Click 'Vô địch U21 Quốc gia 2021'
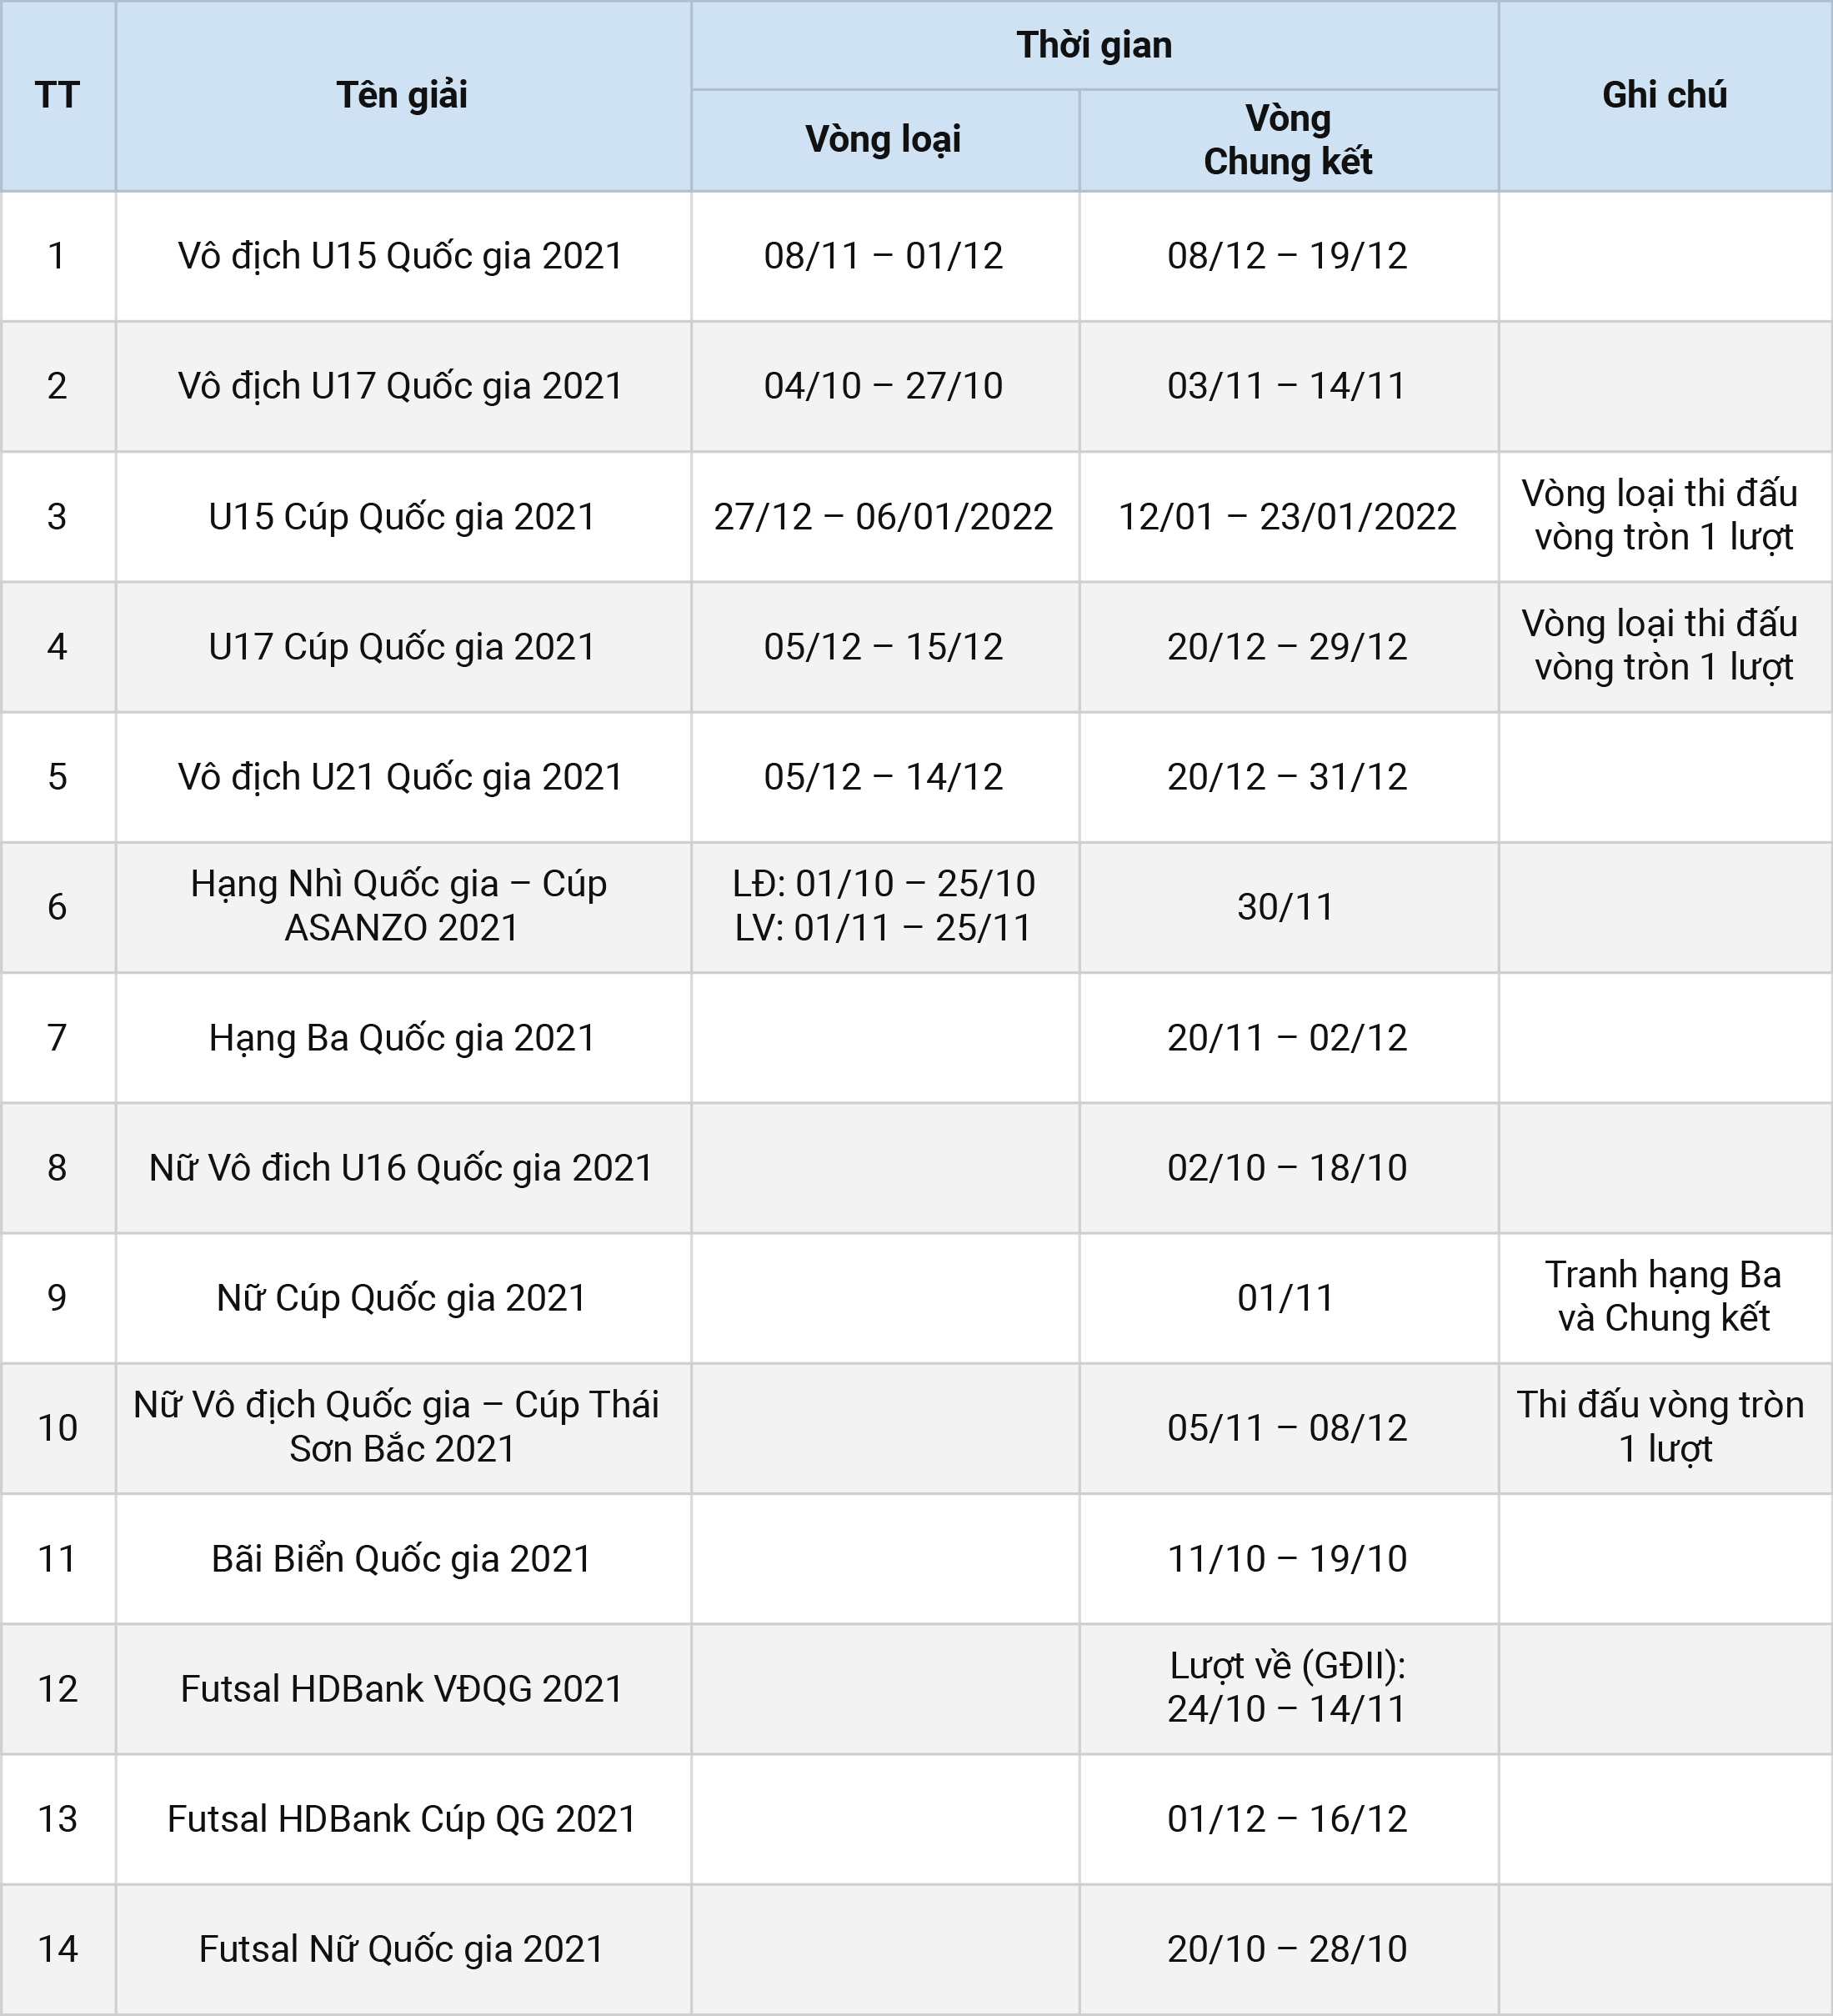 click(x=402, y=777)
